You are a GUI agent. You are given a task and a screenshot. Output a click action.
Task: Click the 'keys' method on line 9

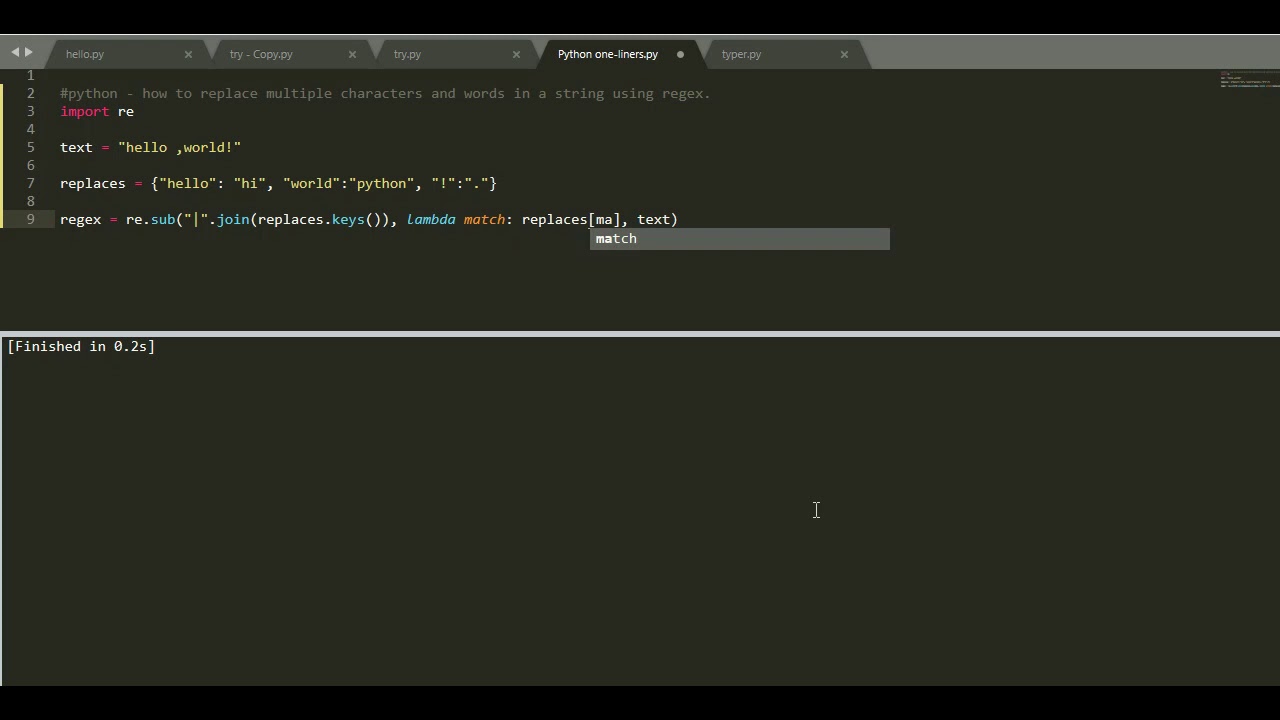(x=348, y=219)
